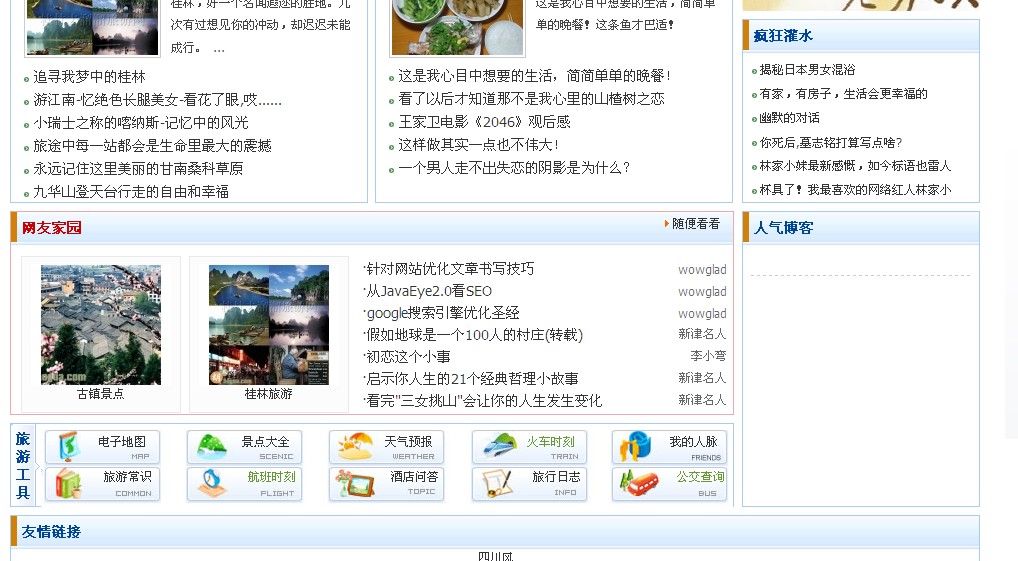Click the 人气博客 section heading
Viewport: 1018px width, 561px height.
783,228
